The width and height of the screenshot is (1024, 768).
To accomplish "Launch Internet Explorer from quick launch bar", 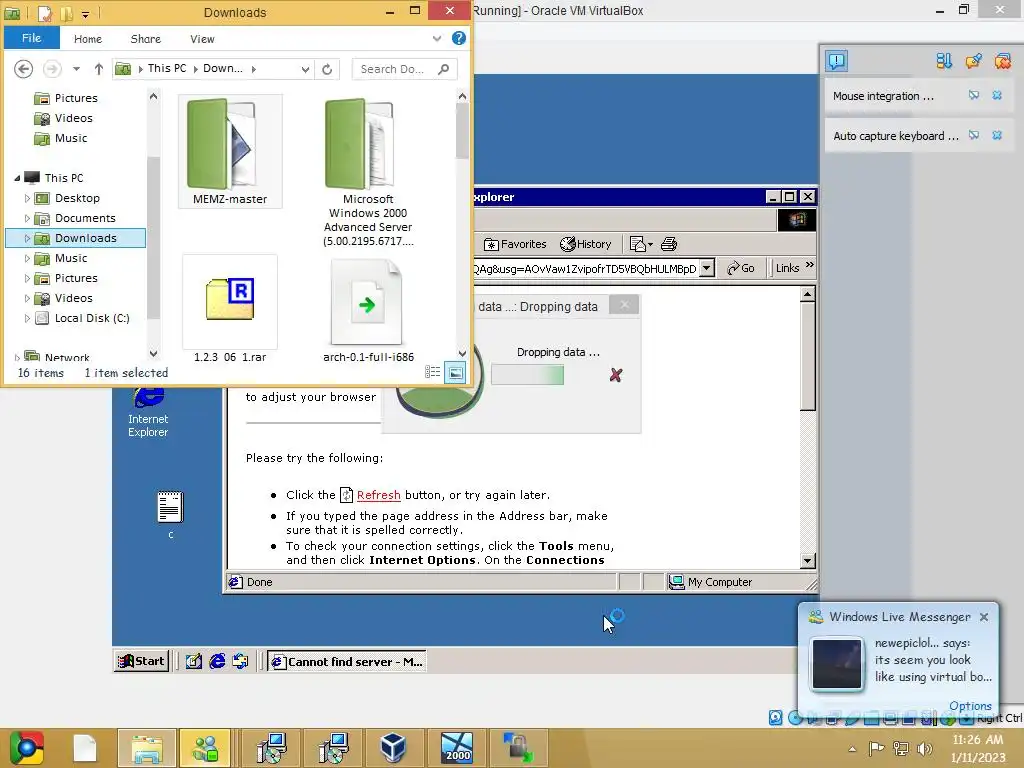I will click(x=217, y=661).
